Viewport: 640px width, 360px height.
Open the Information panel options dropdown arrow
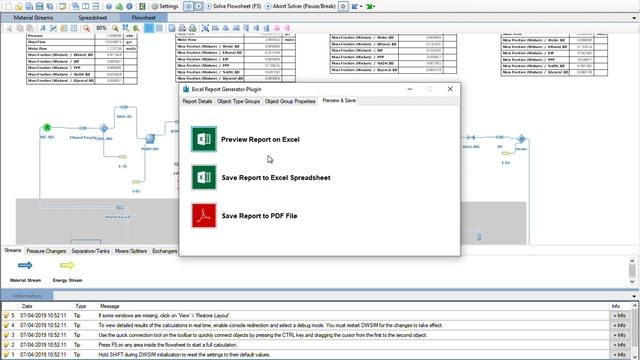[634, 296]
